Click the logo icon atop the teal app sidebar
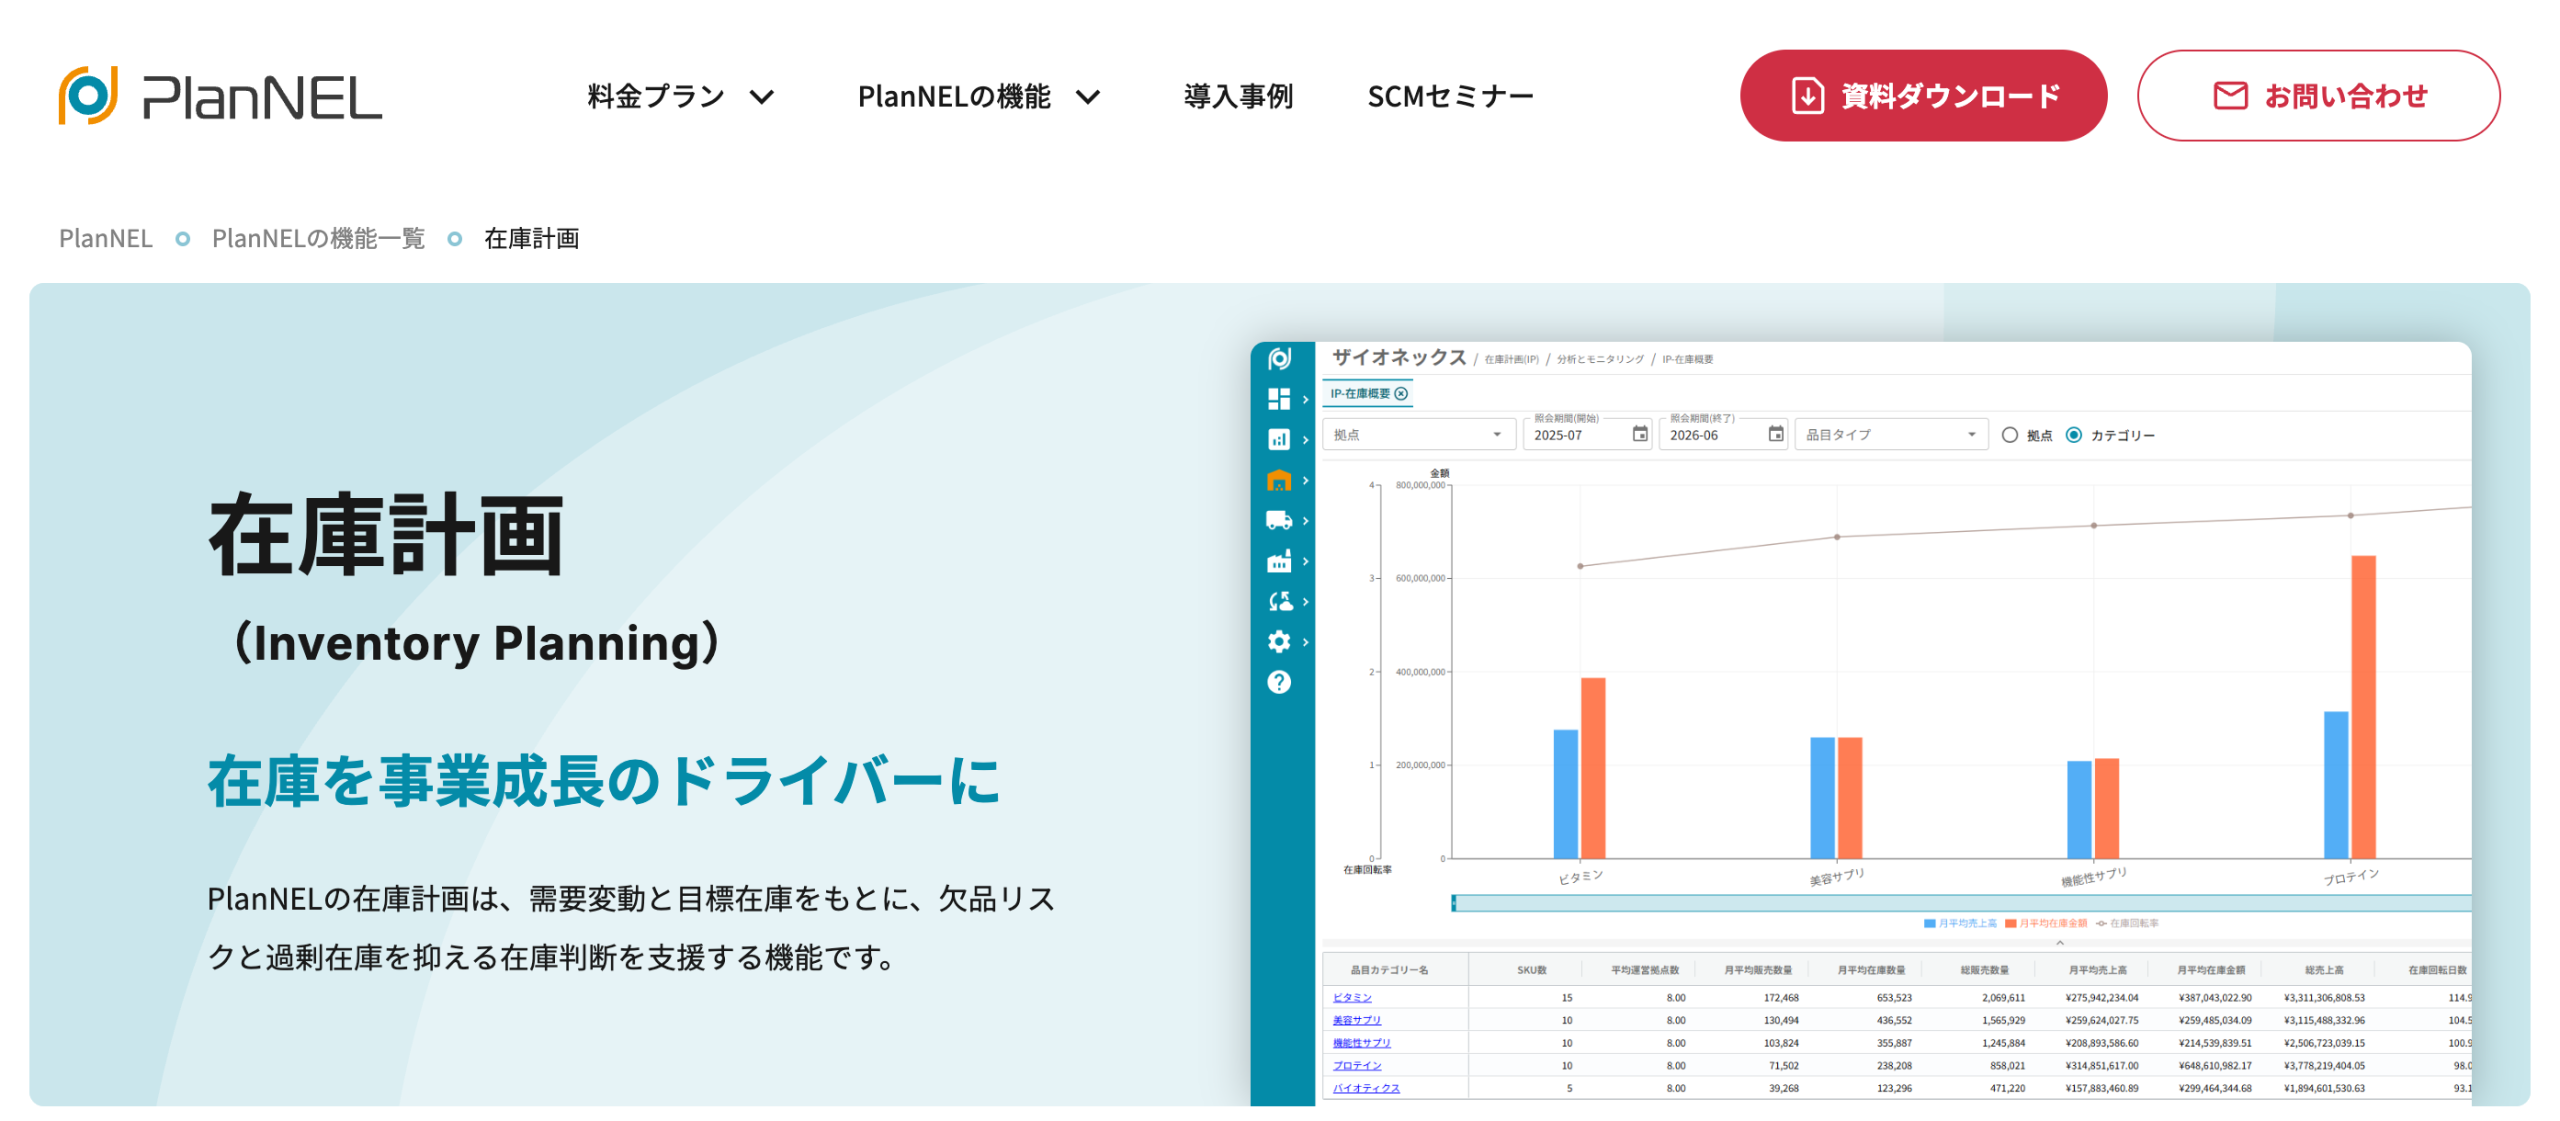Screen dimensions: 2560x1121 [1279, 358]
